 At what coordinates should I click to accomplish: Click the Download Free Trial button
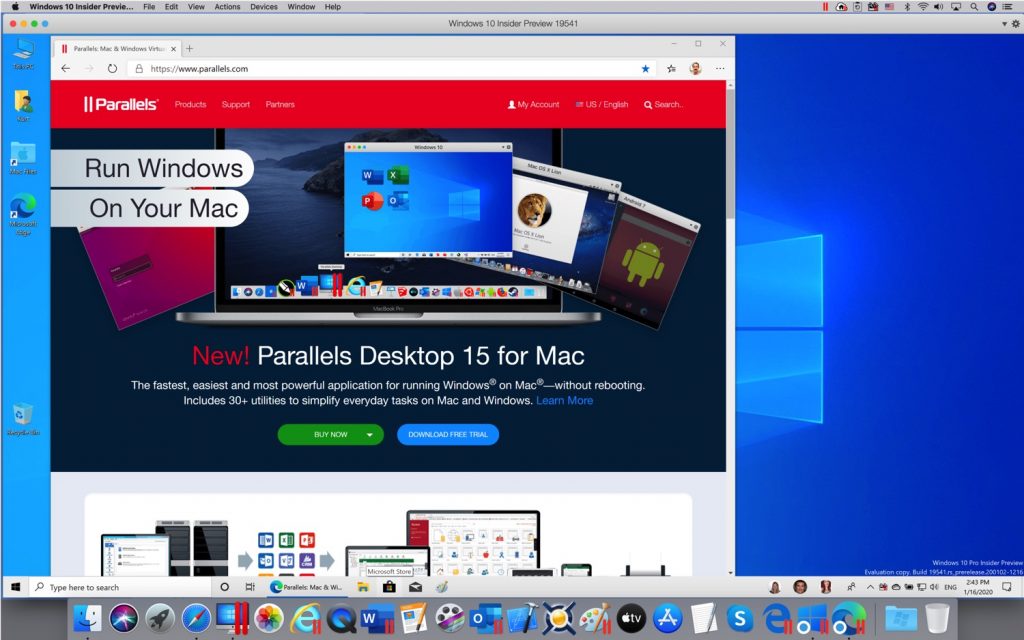(x=447, y=434)
